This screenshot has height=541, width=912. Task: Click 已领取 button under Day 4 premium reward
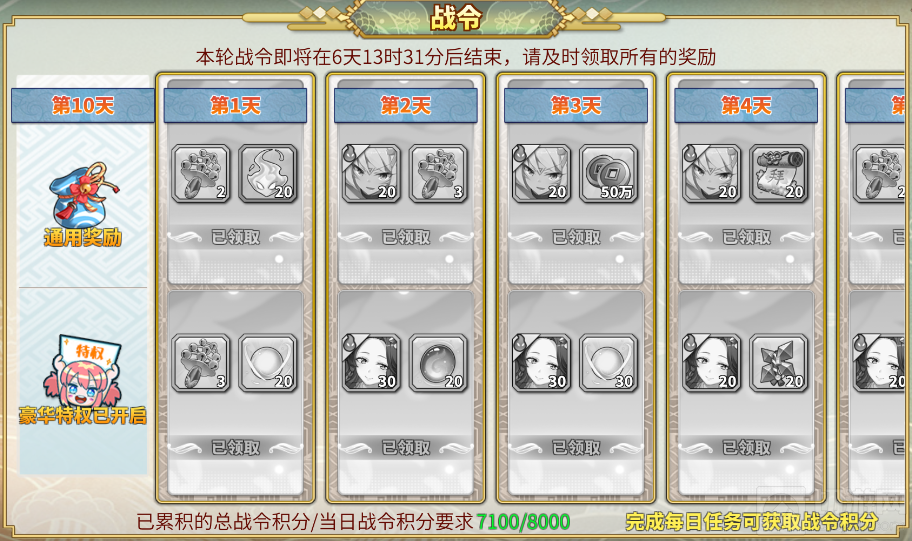pos(746,447)
